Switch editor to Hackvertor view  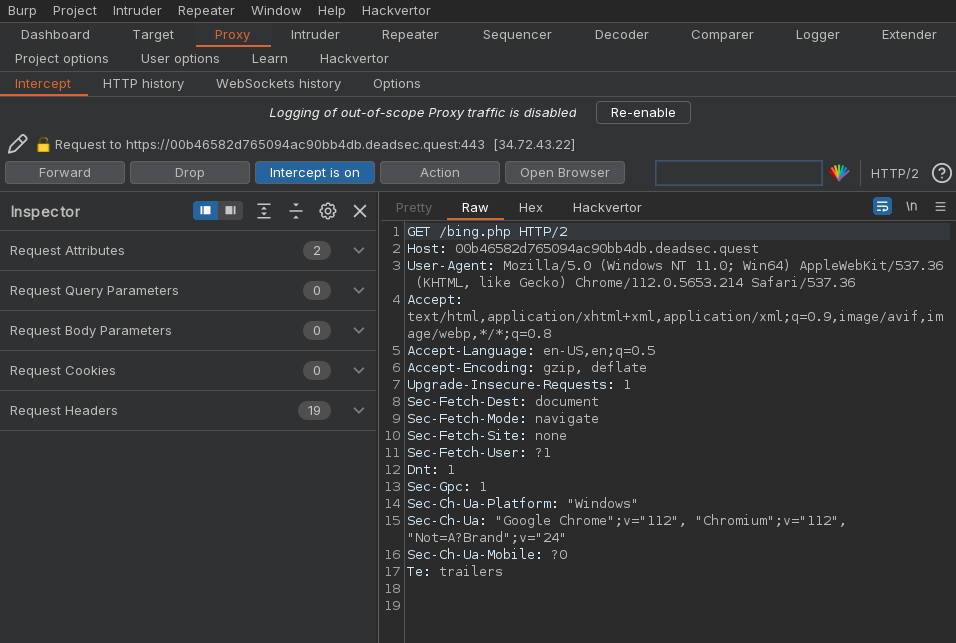607,208
